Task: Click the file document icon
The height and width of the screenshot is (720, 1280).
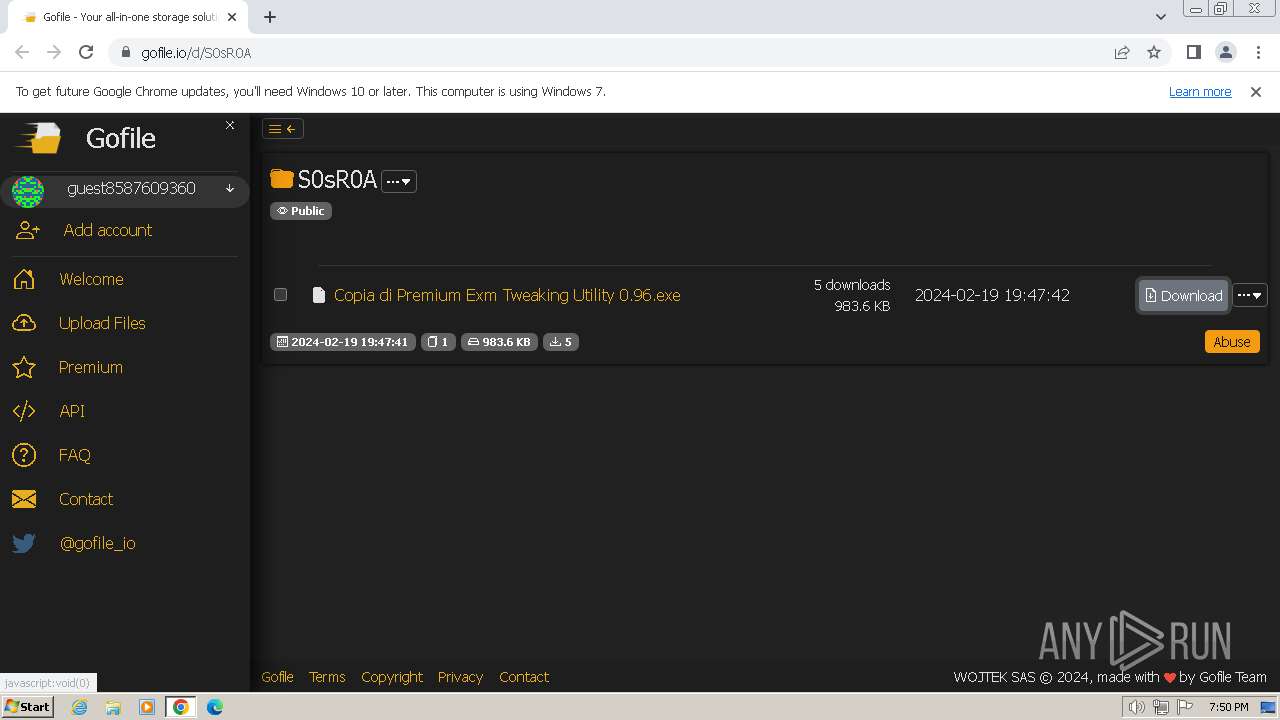Action: pos(318,295)
